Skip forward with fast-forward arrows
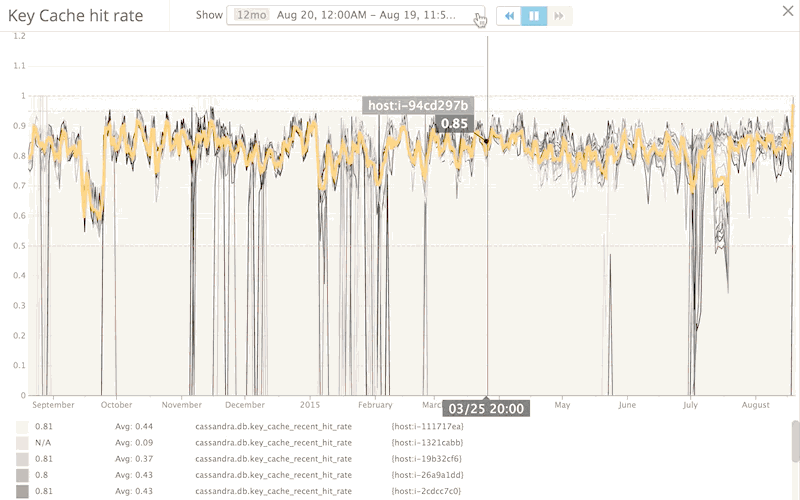Viewport: 800px width, 500px height. 559,16
